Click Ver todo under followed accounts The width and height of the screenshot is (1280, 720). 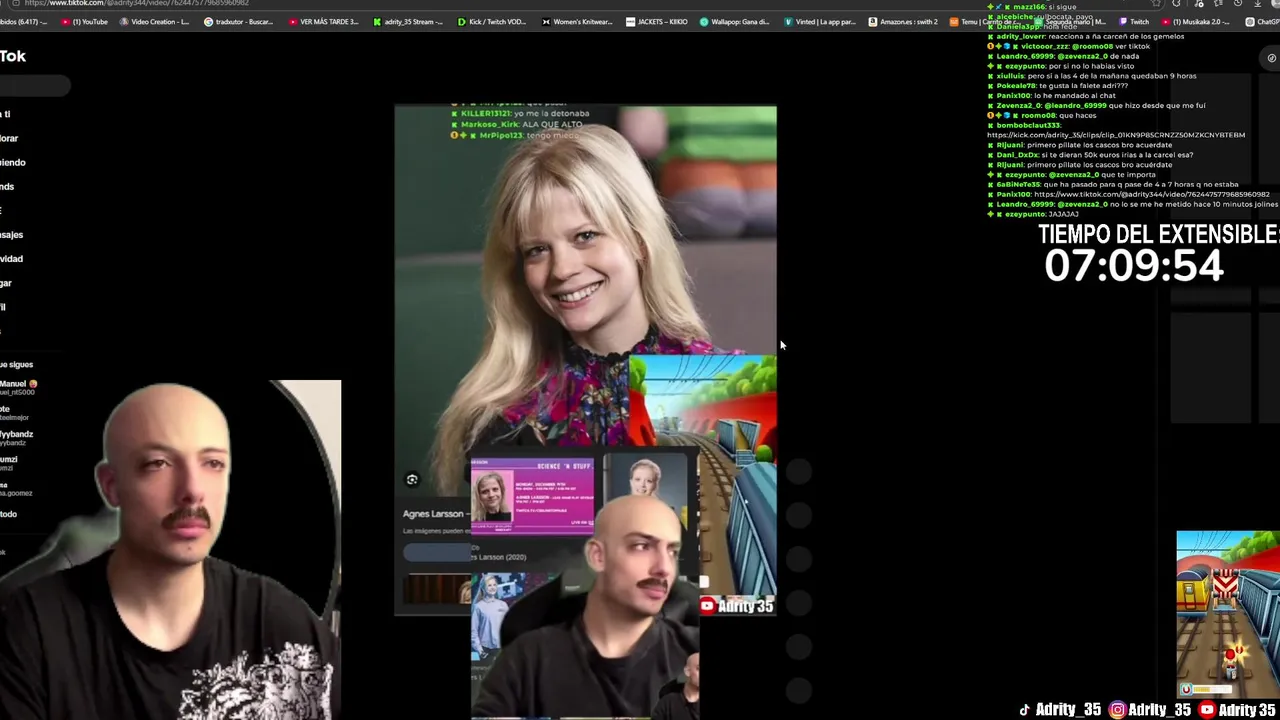[x=8, y=514]
